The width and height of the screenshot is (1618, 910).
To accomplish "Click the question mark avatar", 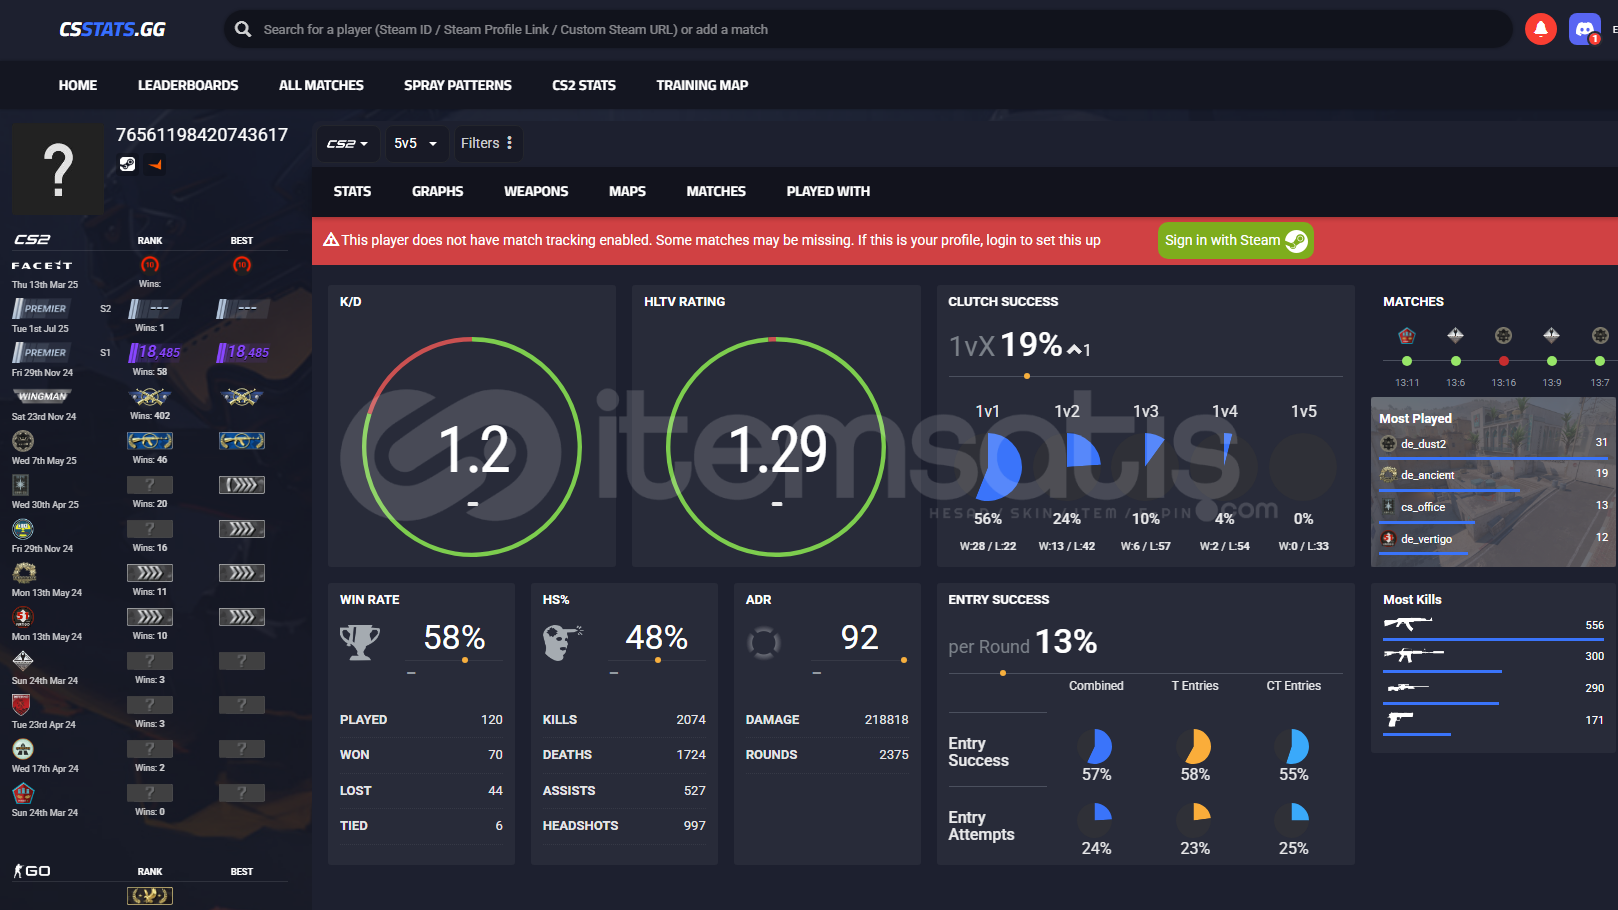I will 58,169.
